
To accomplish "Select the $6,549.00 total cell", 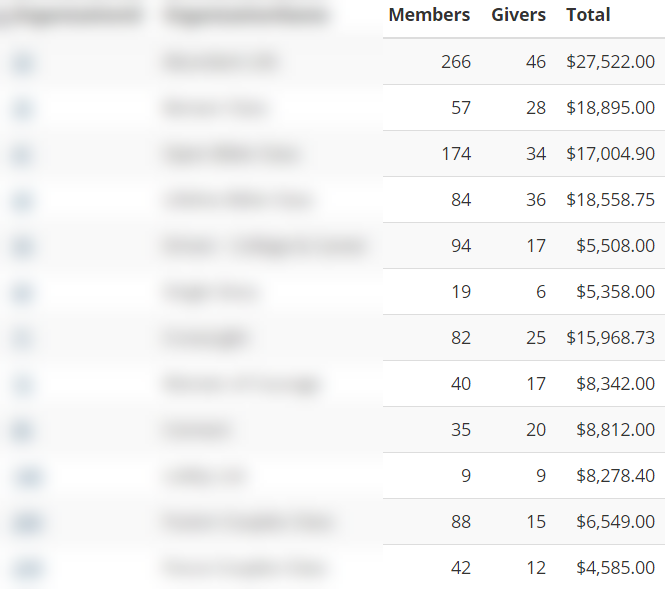I will [615, 522].
